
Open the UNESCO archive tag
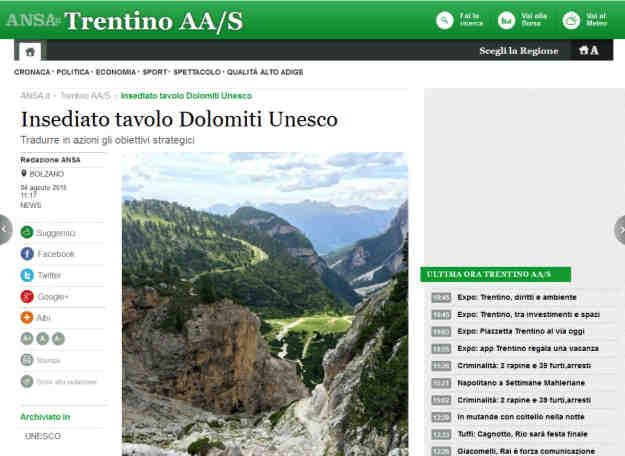(x=43, y=436)
